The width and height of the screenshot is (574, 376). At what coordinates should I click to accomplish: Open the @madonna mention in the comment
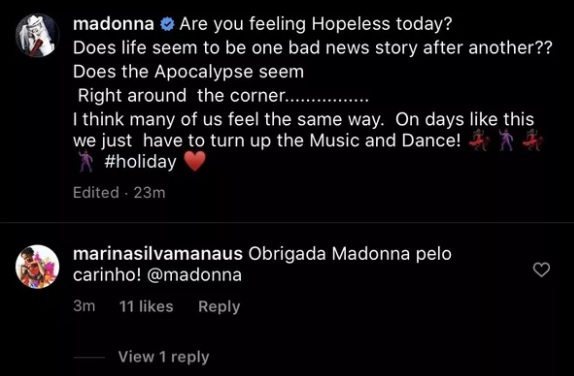click(x=194, y=275)
